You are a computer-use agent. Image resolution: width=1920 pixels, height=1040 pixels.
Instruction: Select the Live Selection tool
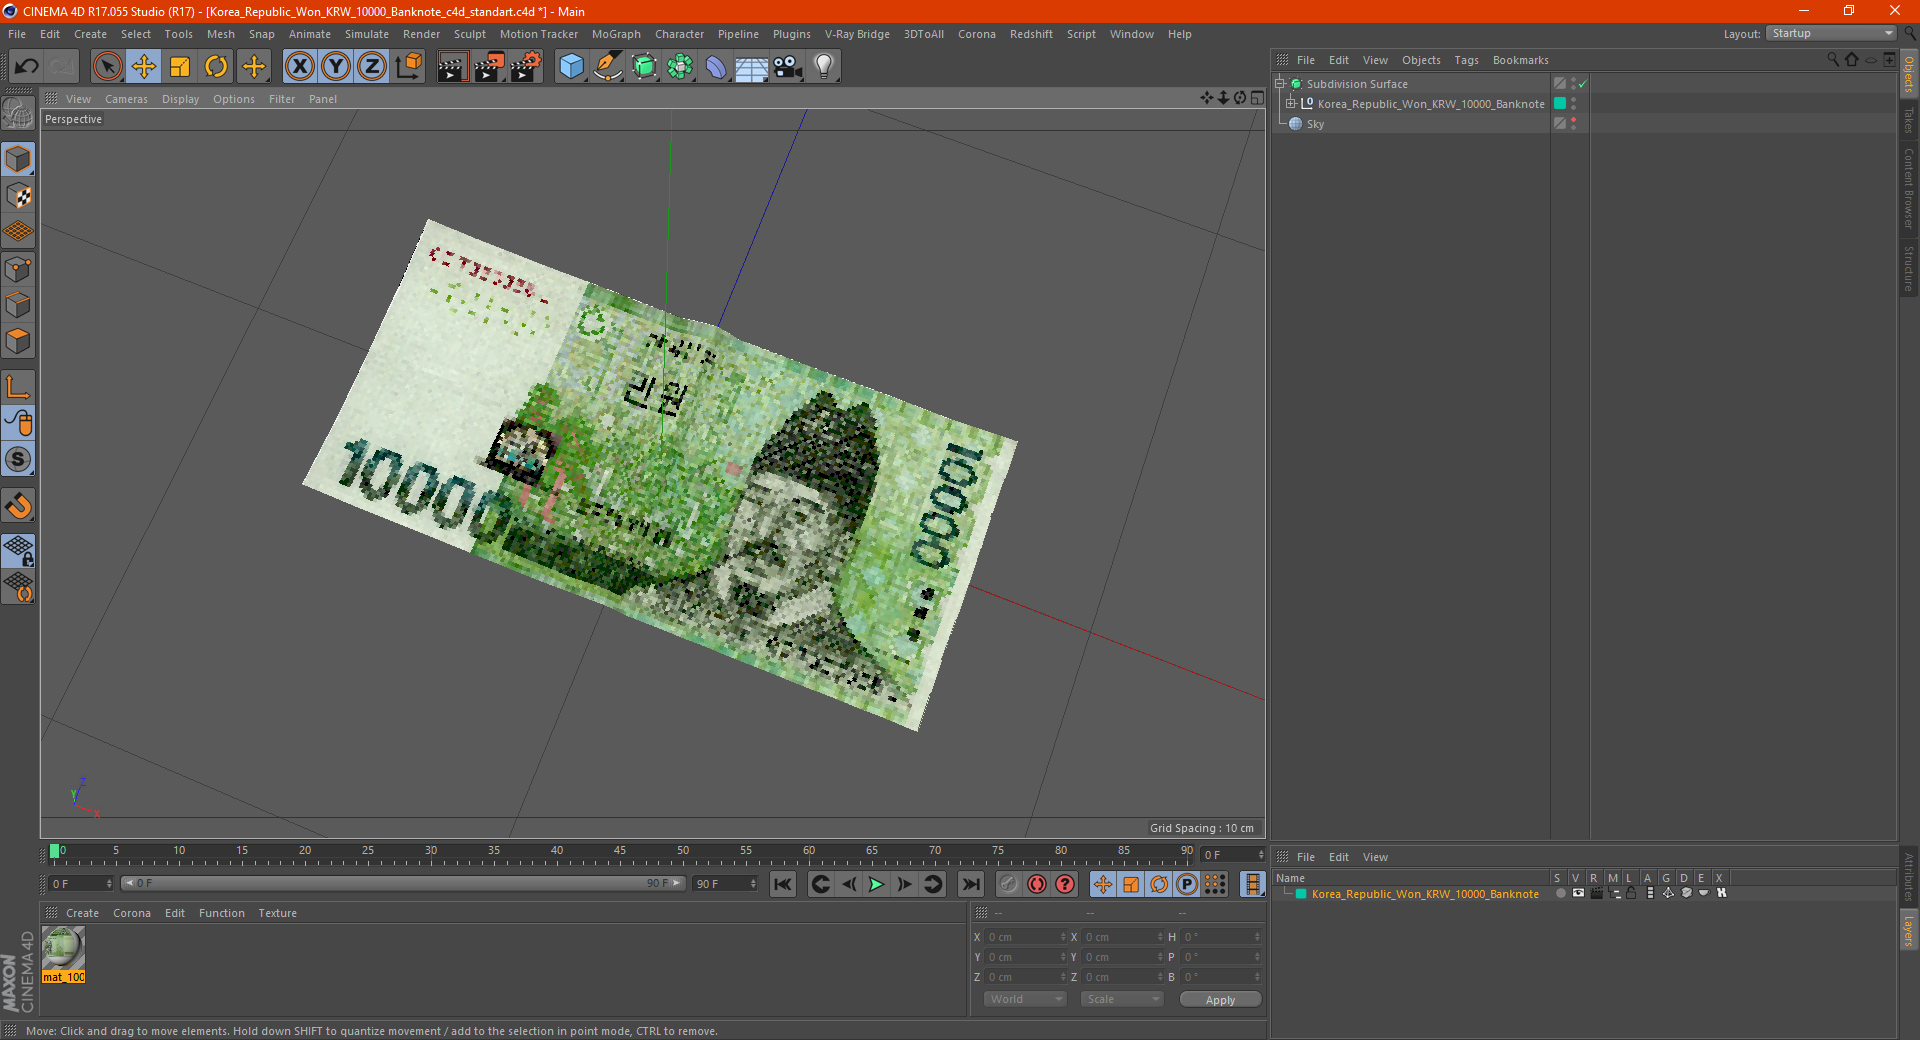pos(107,67)
